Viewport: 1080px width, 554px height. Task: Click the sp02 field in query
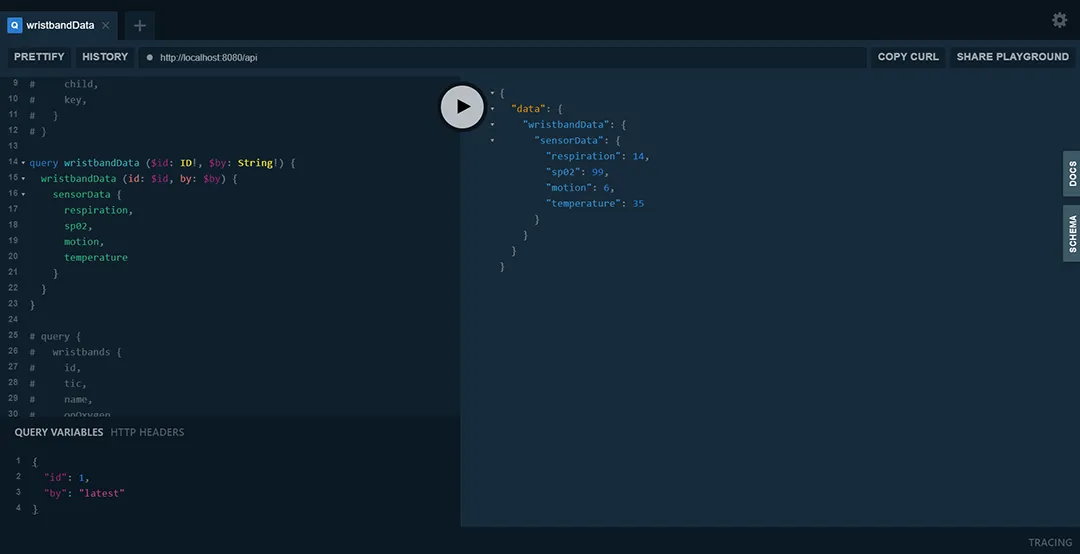pos(76,226)
